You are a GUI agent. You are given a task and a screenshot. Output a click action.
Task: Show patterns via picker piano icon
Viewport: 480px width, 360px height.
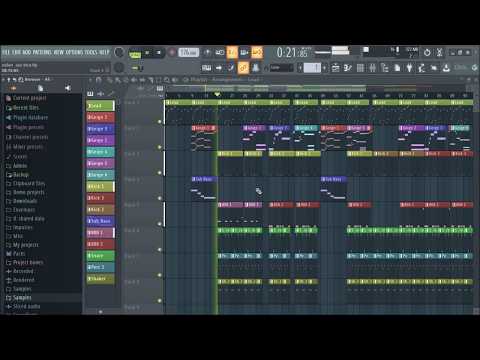[90, 94]
